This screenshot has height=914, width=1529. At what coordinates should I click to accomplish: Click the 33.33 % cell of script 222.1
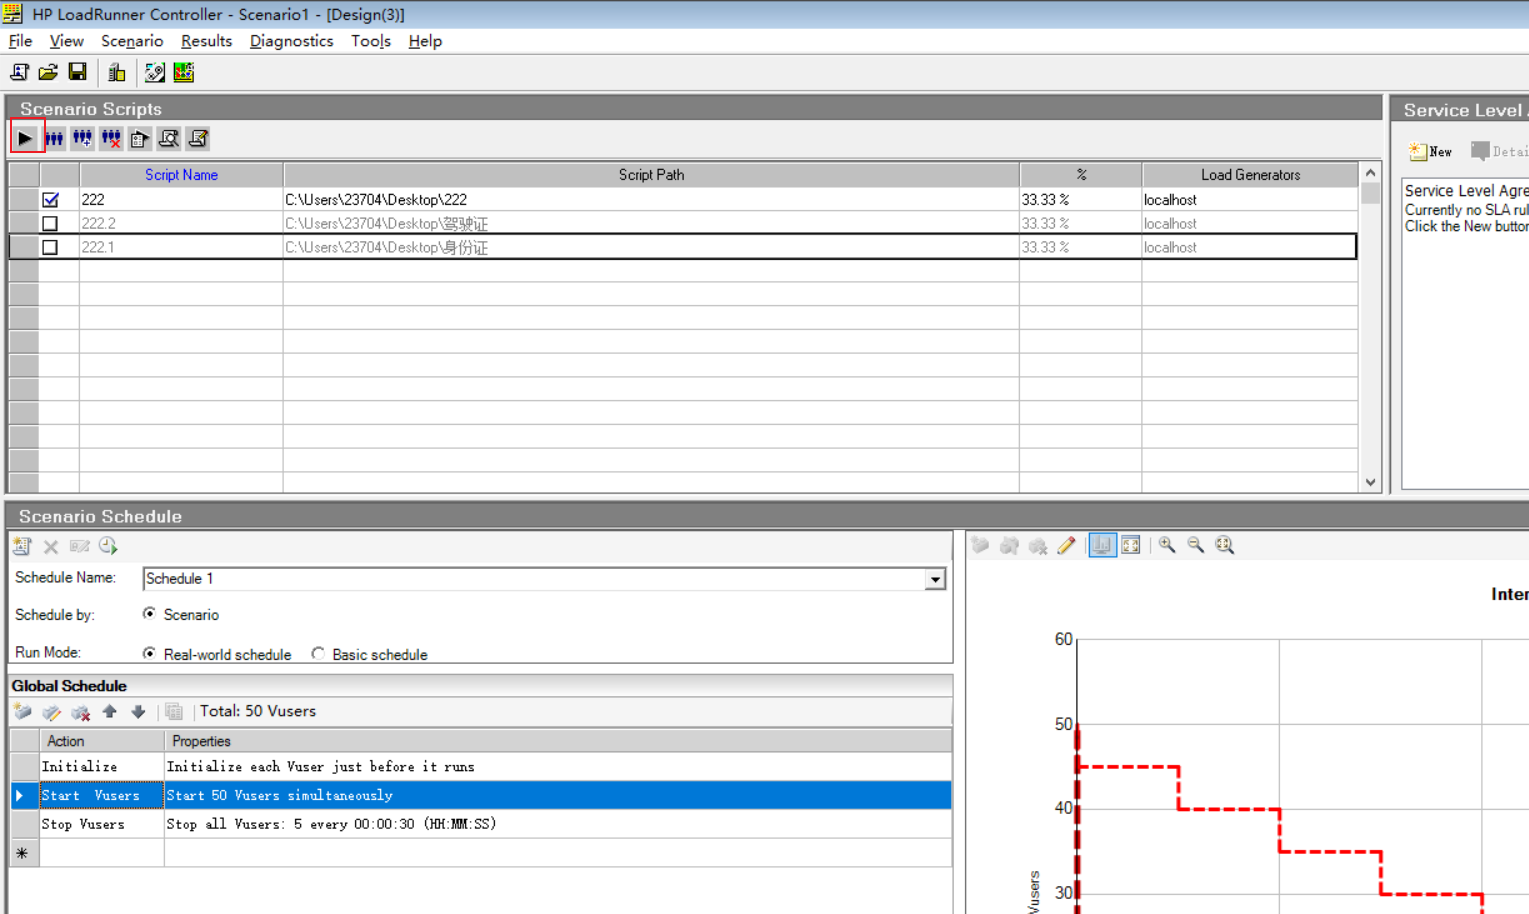1081,247
